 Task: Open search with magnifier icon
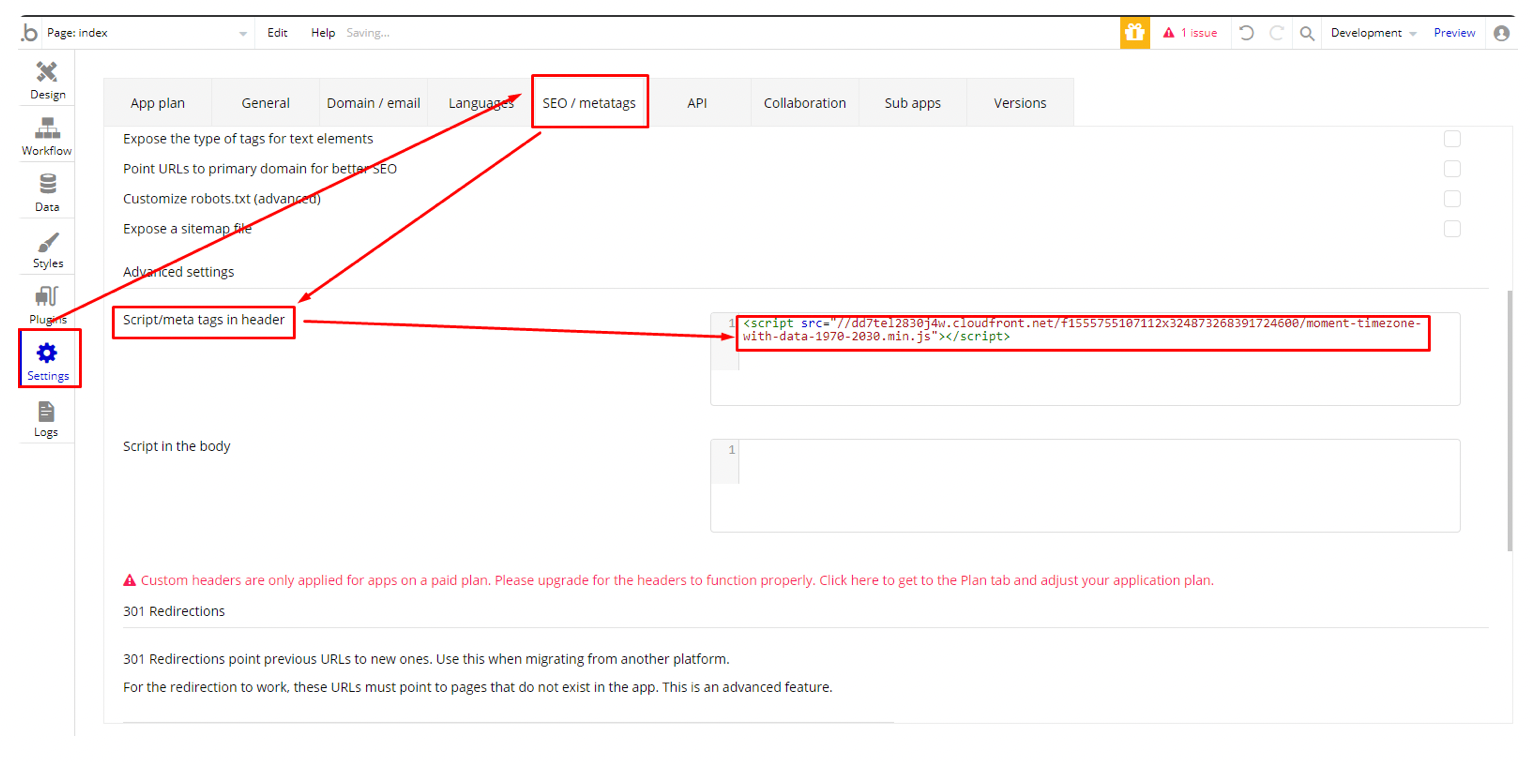tap(1307, 33)
